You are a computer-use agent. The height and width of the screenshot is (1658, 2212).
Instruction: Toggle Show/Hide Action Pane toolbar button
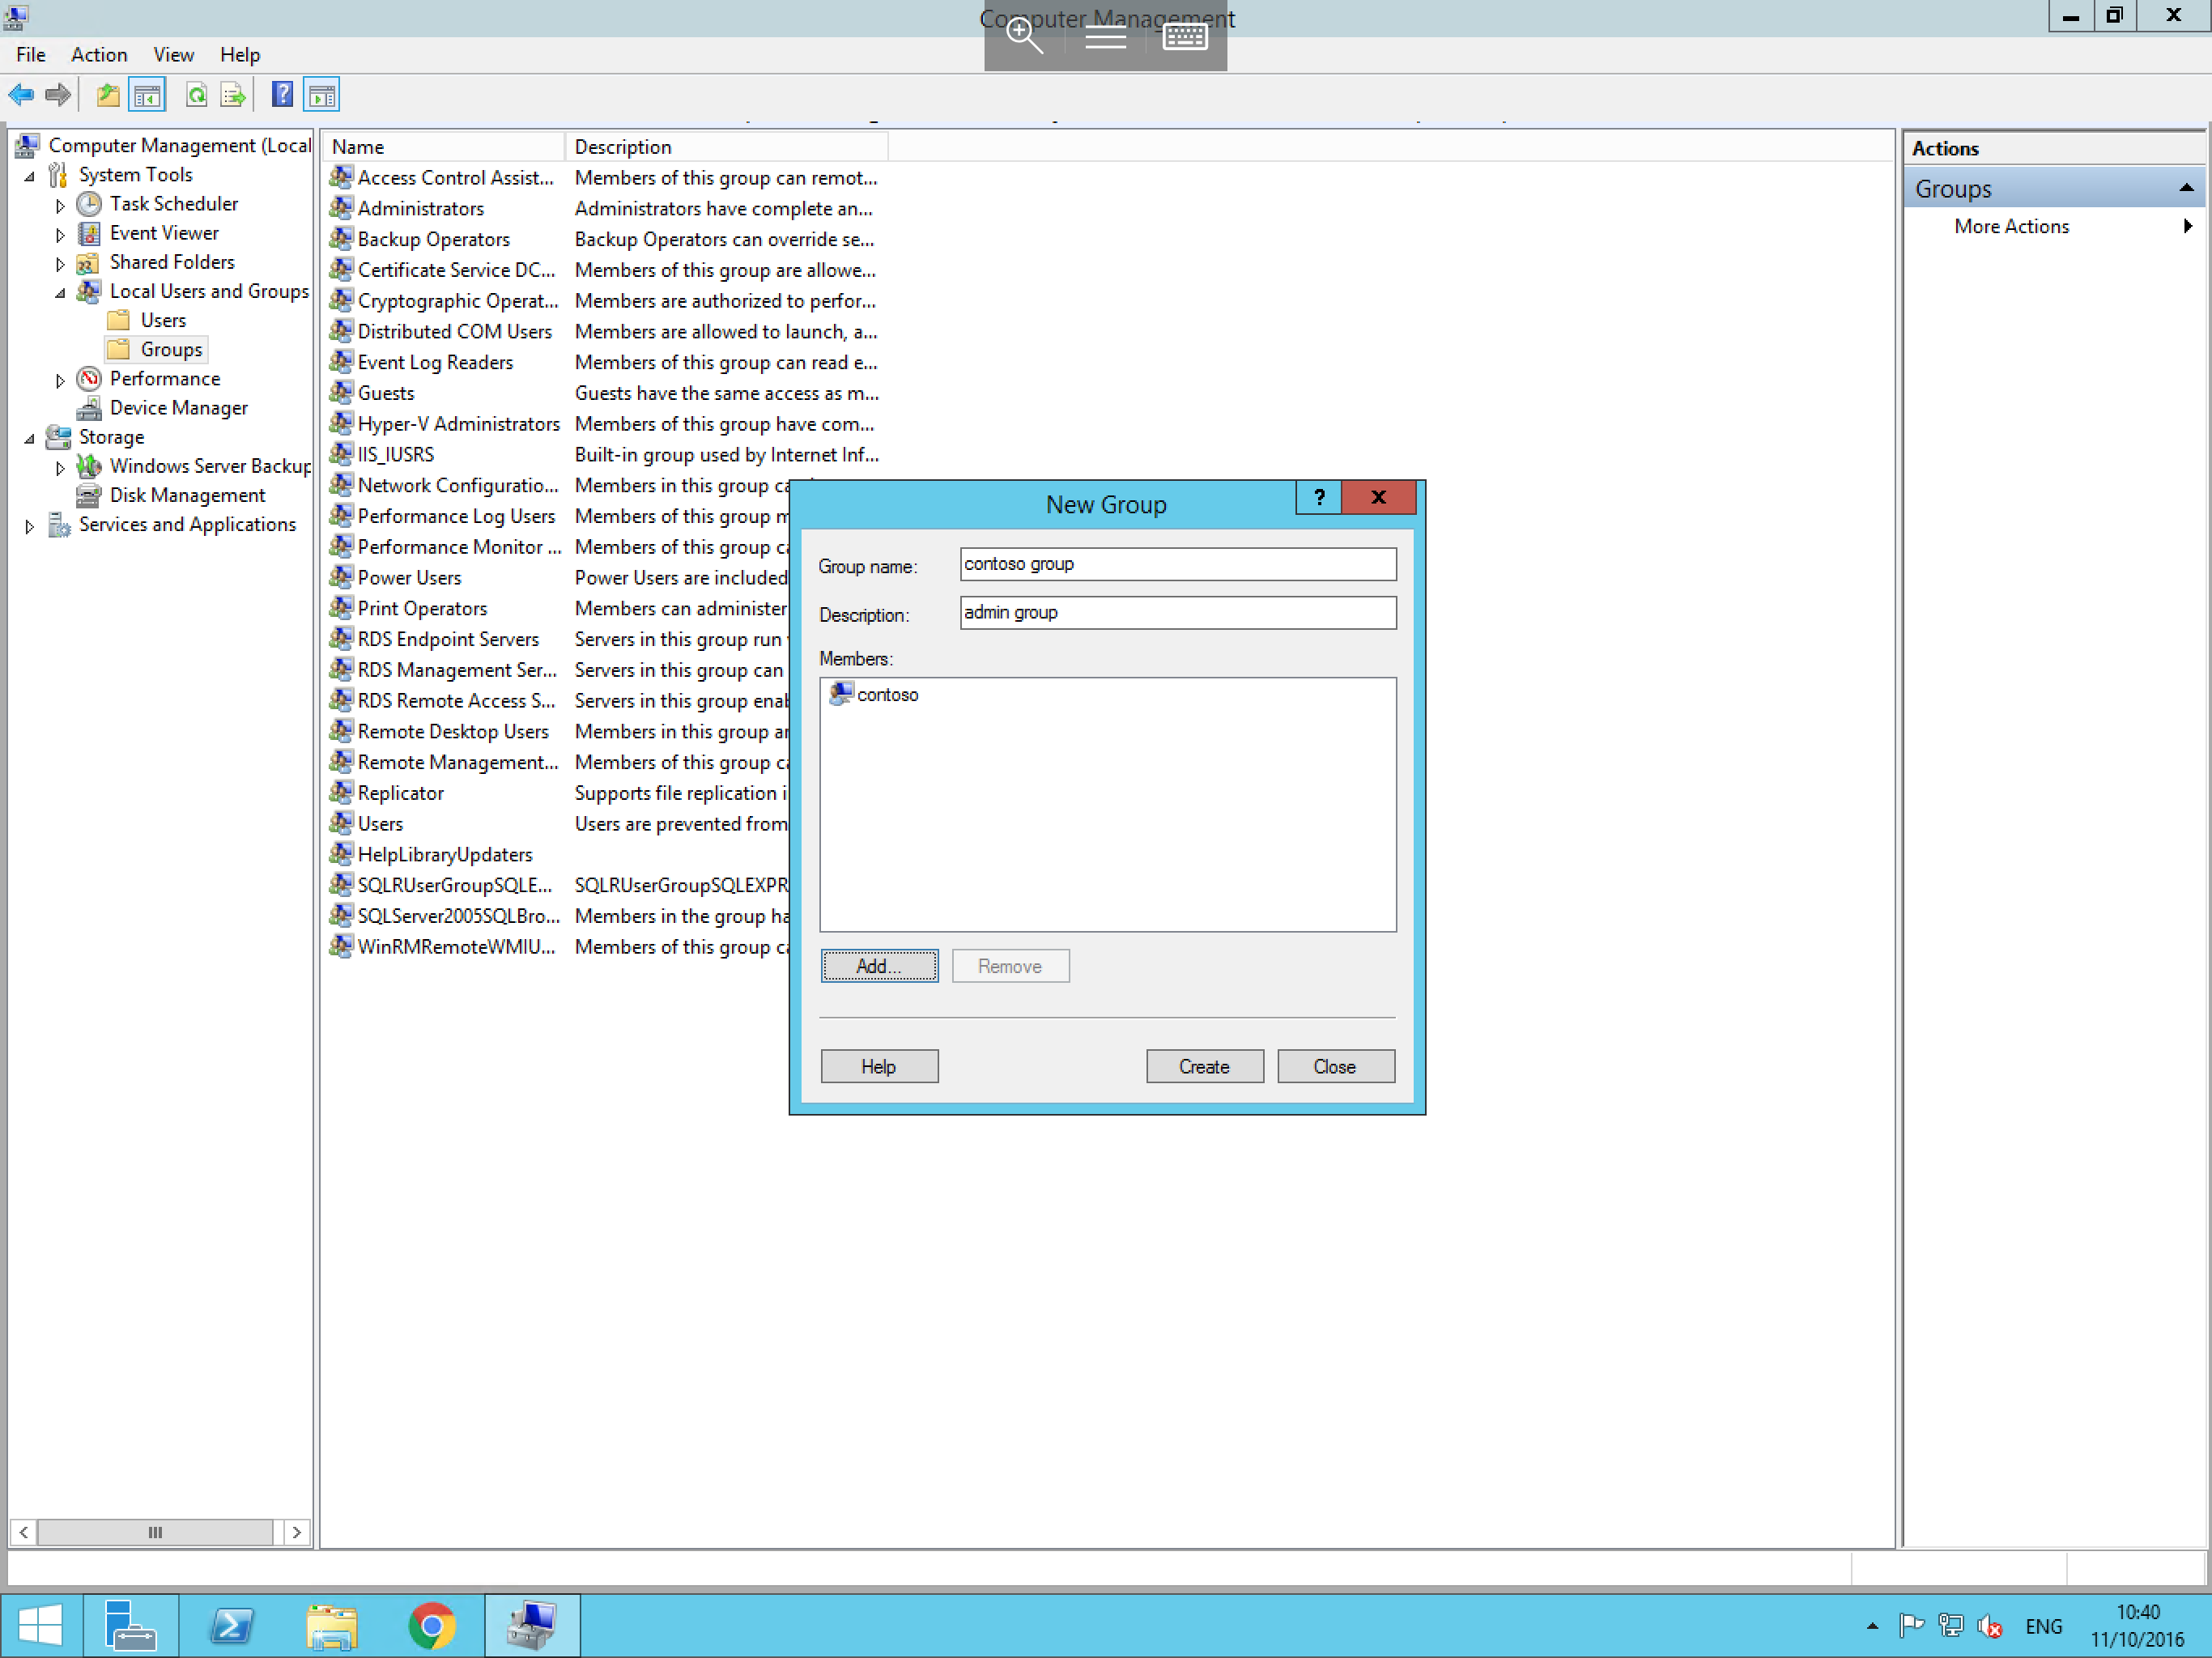pyautogui.click(x=322, y=95)
